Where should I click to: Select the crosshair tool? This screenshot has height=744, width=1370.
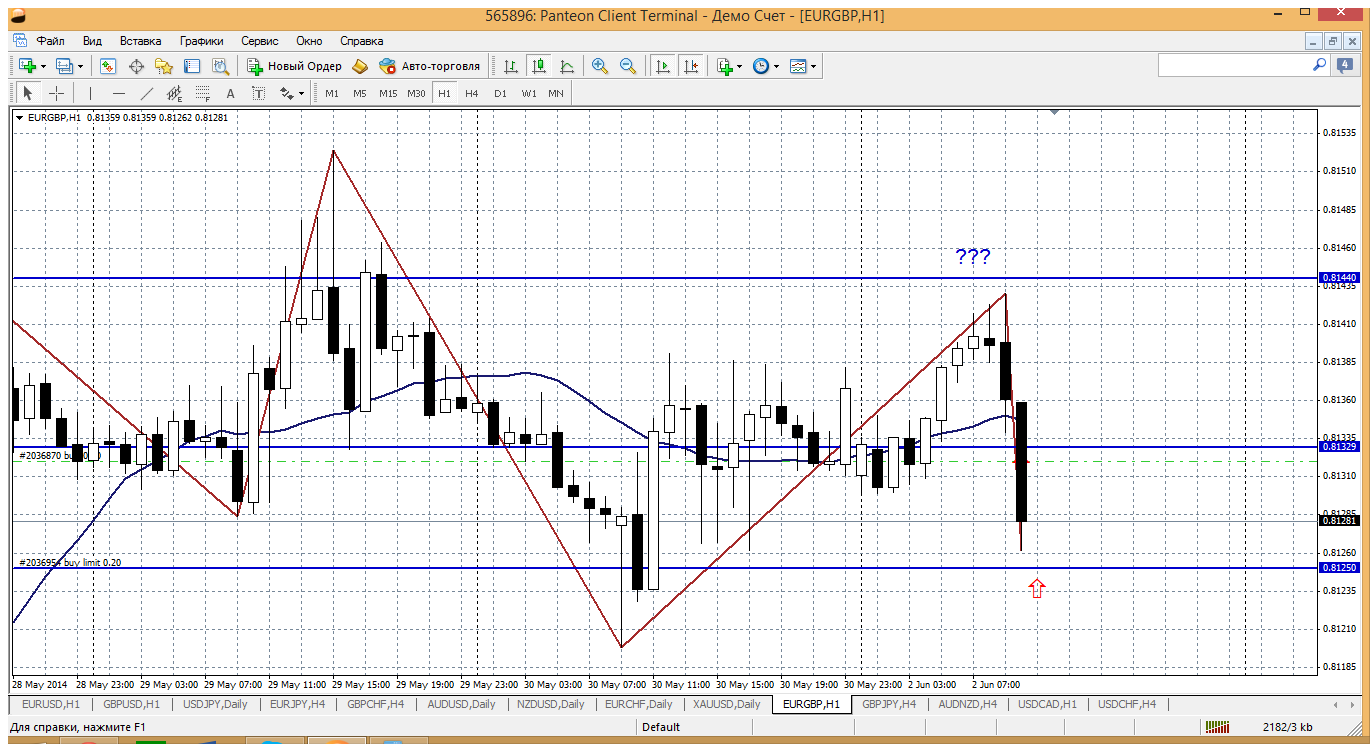point(57,93)
